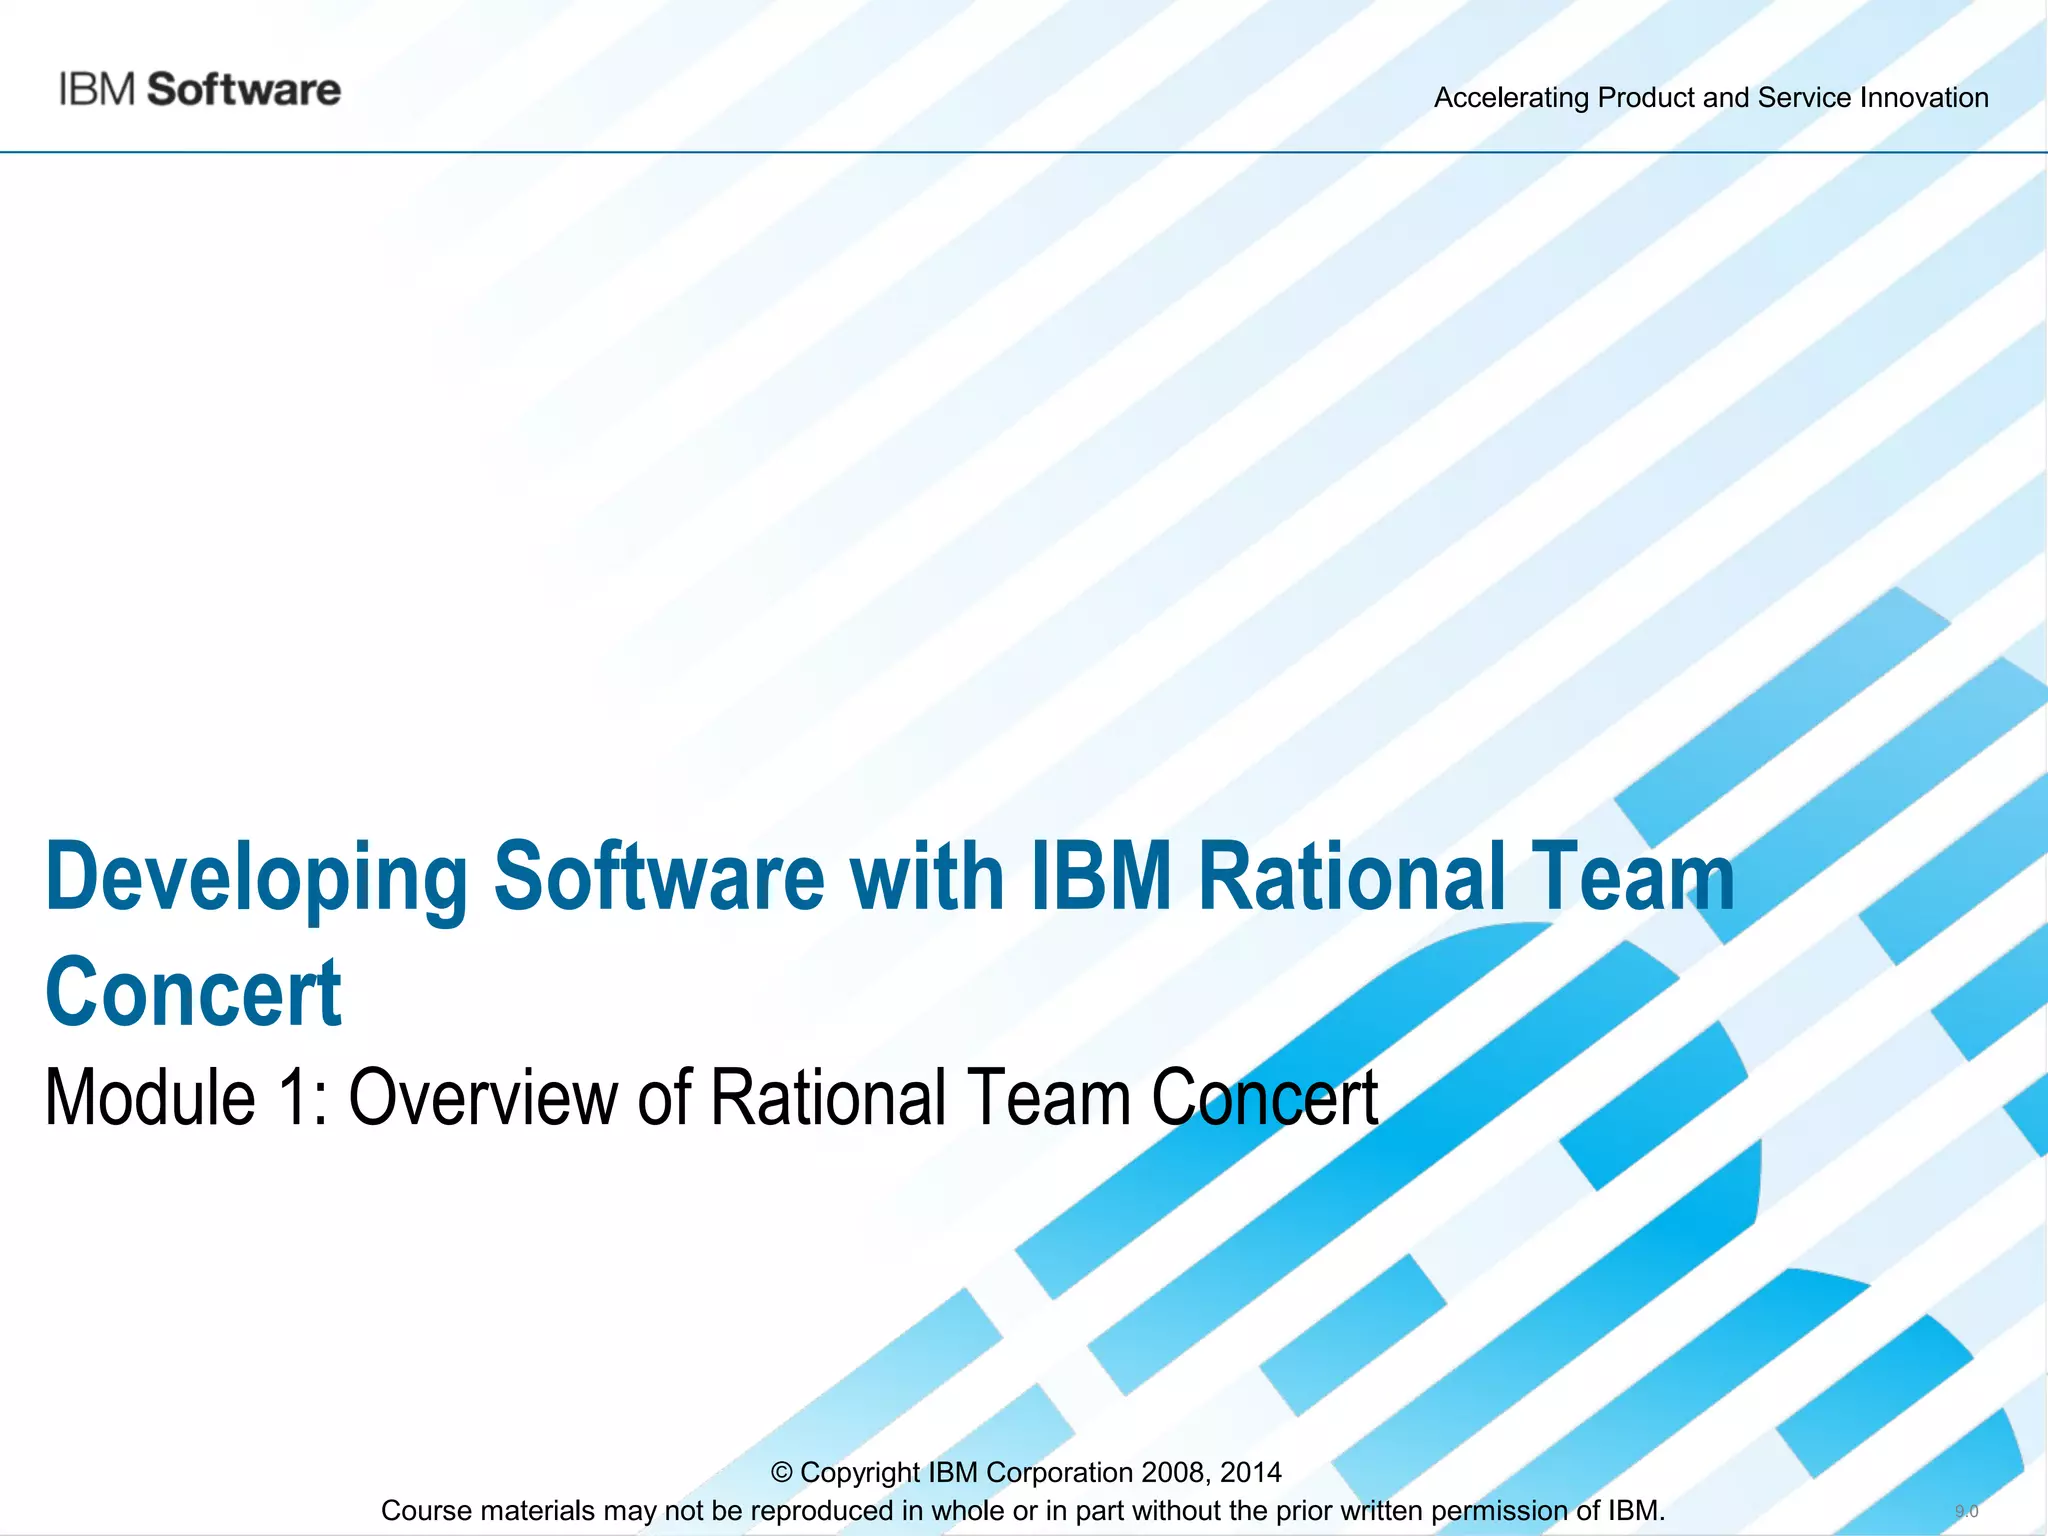Click the word Innovation in header tagline

pyautogui.click(x=1923, y=98)
